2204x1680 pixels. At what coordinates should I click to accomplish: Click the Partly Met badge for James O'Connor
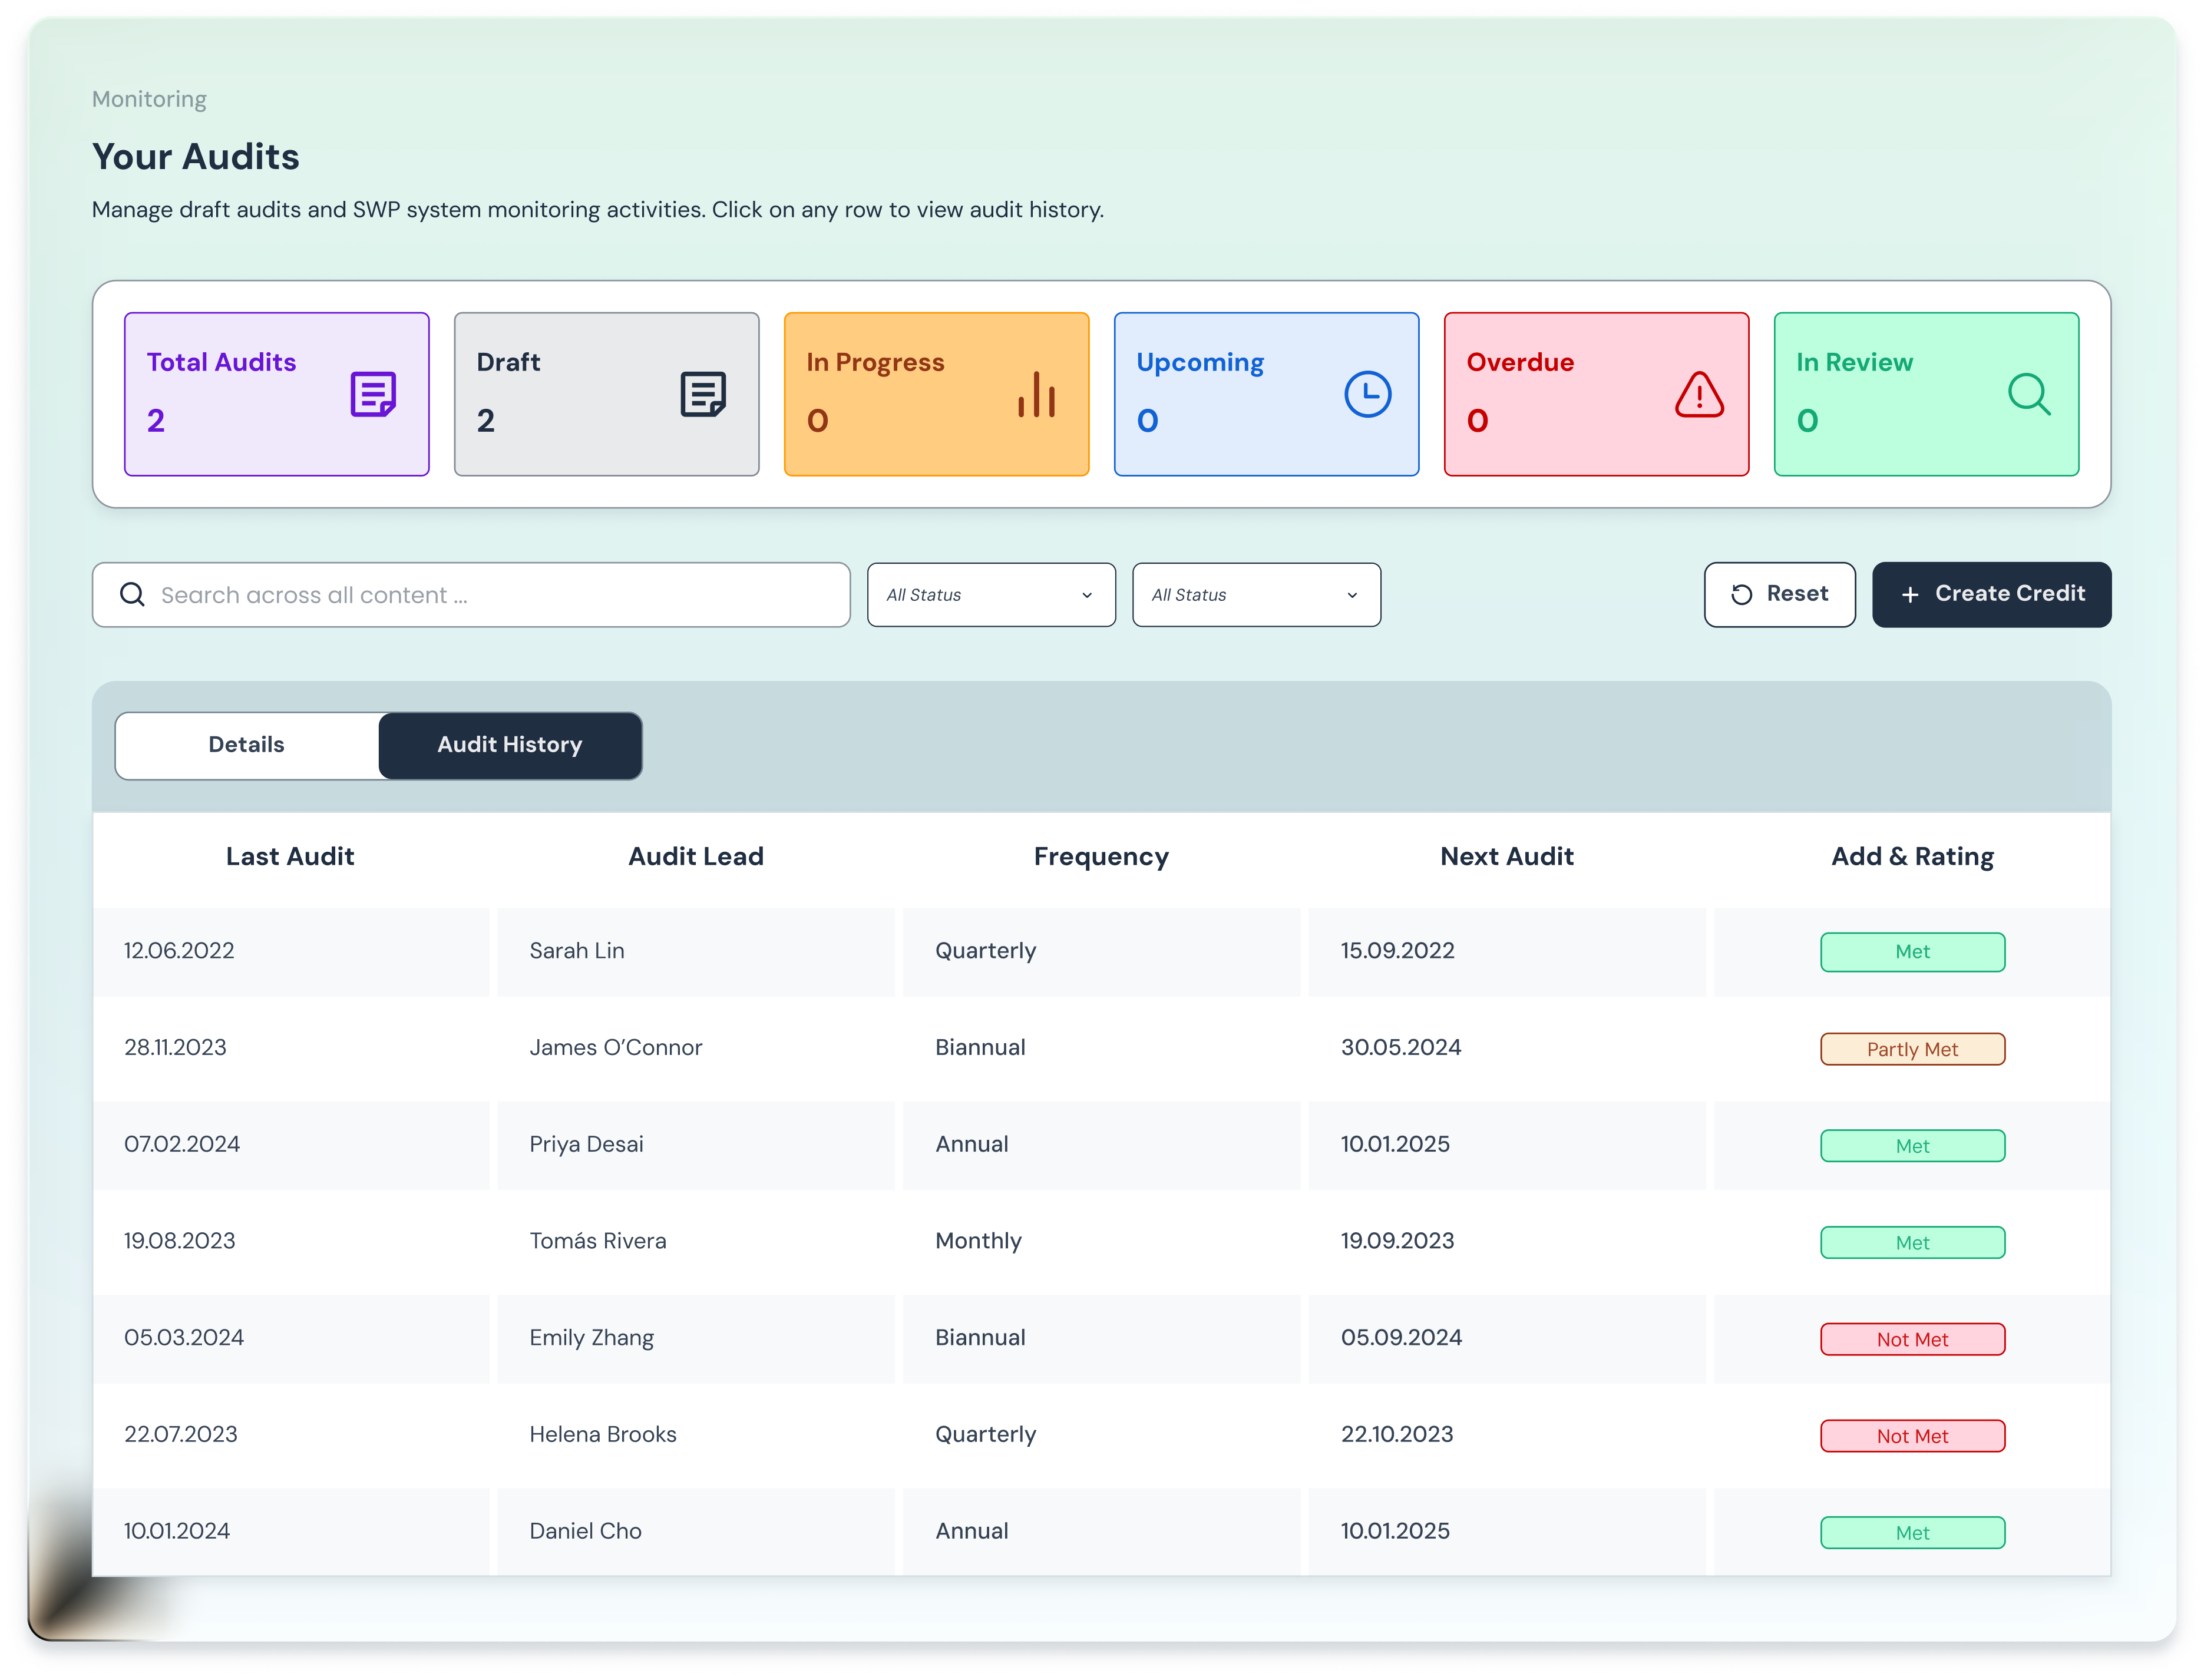click(1911, 1049)
